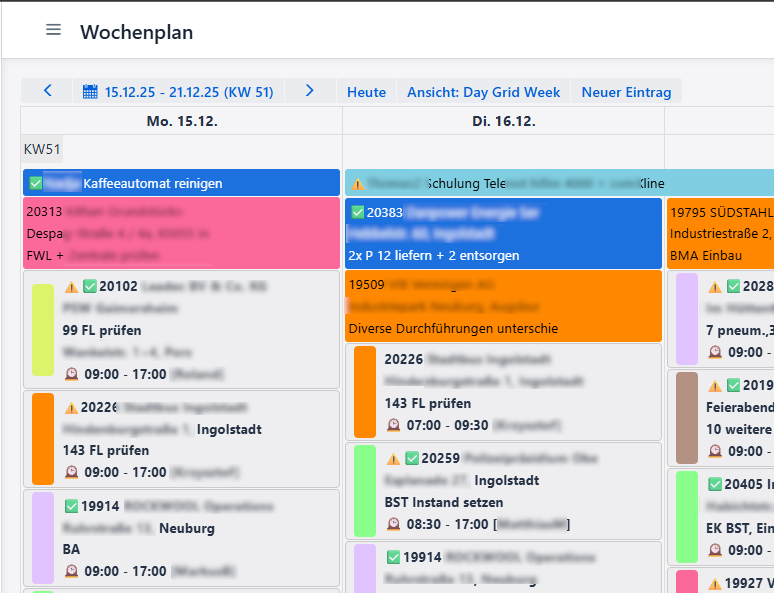Image resolution: width=774 pixels, height=593 pixels.
Task: Click clock icon on 99 FL prüfen entry
Action: [71, 374]
